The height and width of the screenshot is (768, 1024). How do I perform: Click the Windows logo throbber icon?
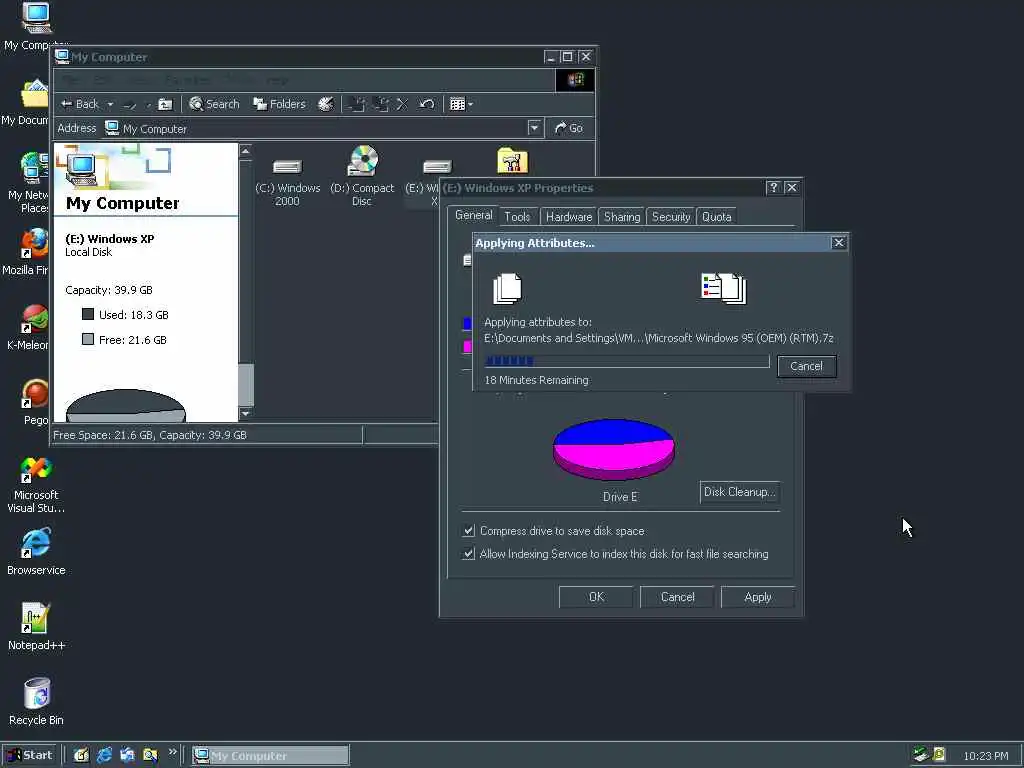point(575,80)
